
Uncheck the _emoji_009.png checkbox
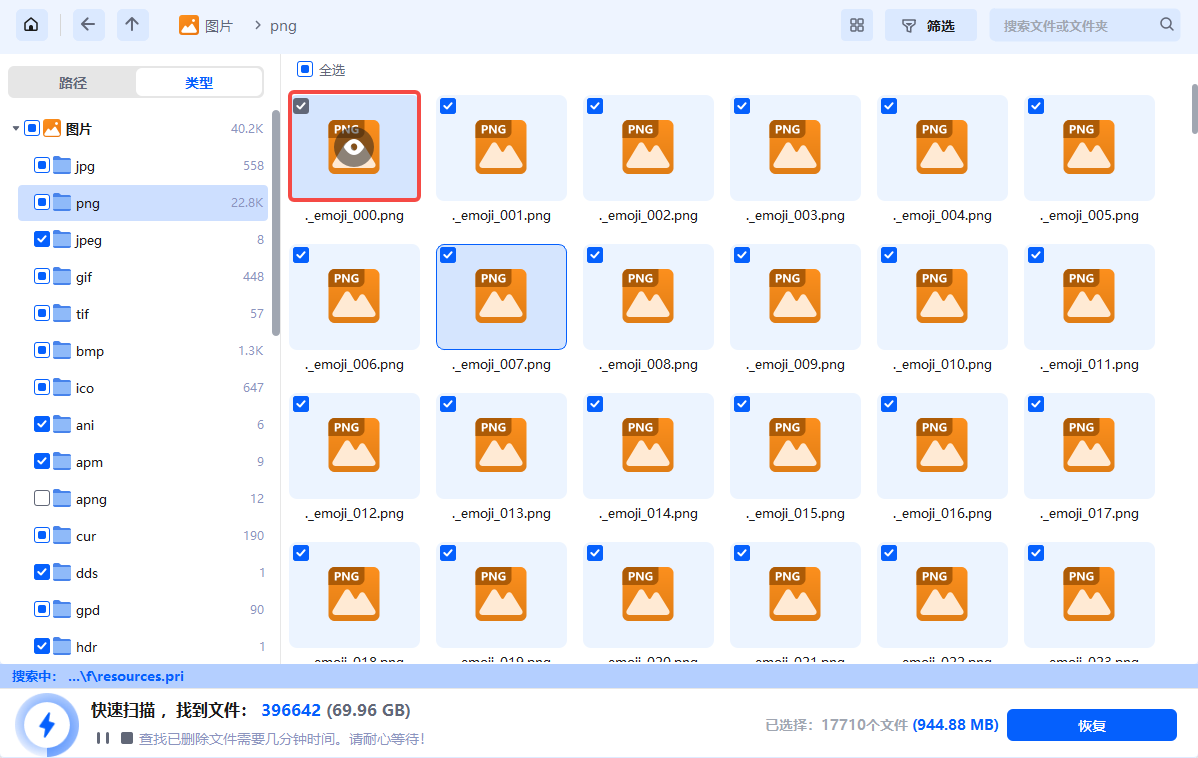(742, 255)
